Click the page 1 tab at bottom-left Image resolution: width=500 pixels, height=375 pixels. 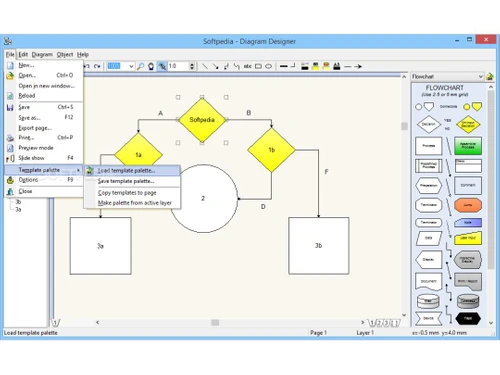click(x=56, y=322)
